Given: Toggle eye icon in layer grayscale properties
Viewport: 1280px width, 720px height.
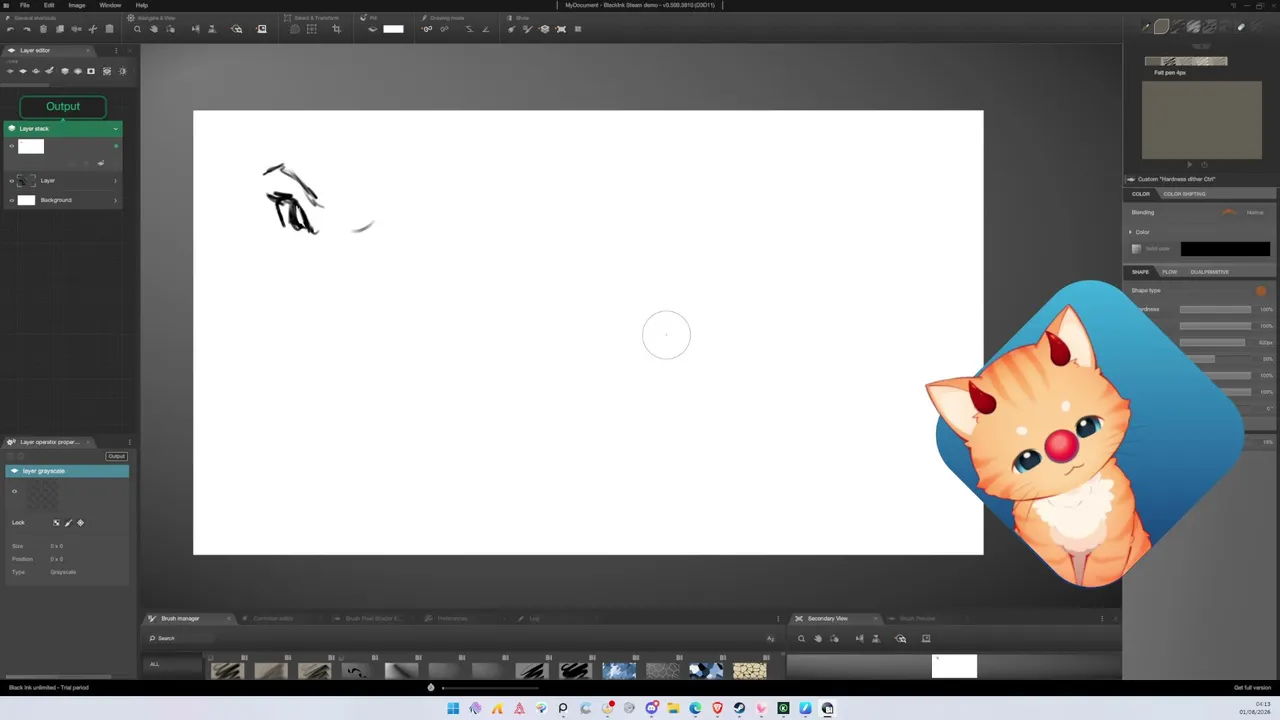Looking at the screenshot, I should pyautogui.click(x=14, y=491).
